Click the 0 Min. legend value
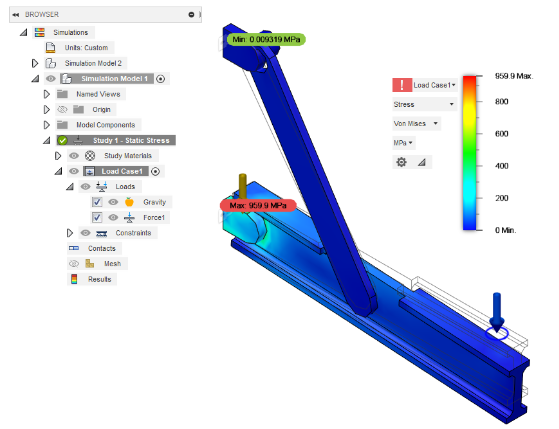The image size is (559, 429). tap(505, 230)
